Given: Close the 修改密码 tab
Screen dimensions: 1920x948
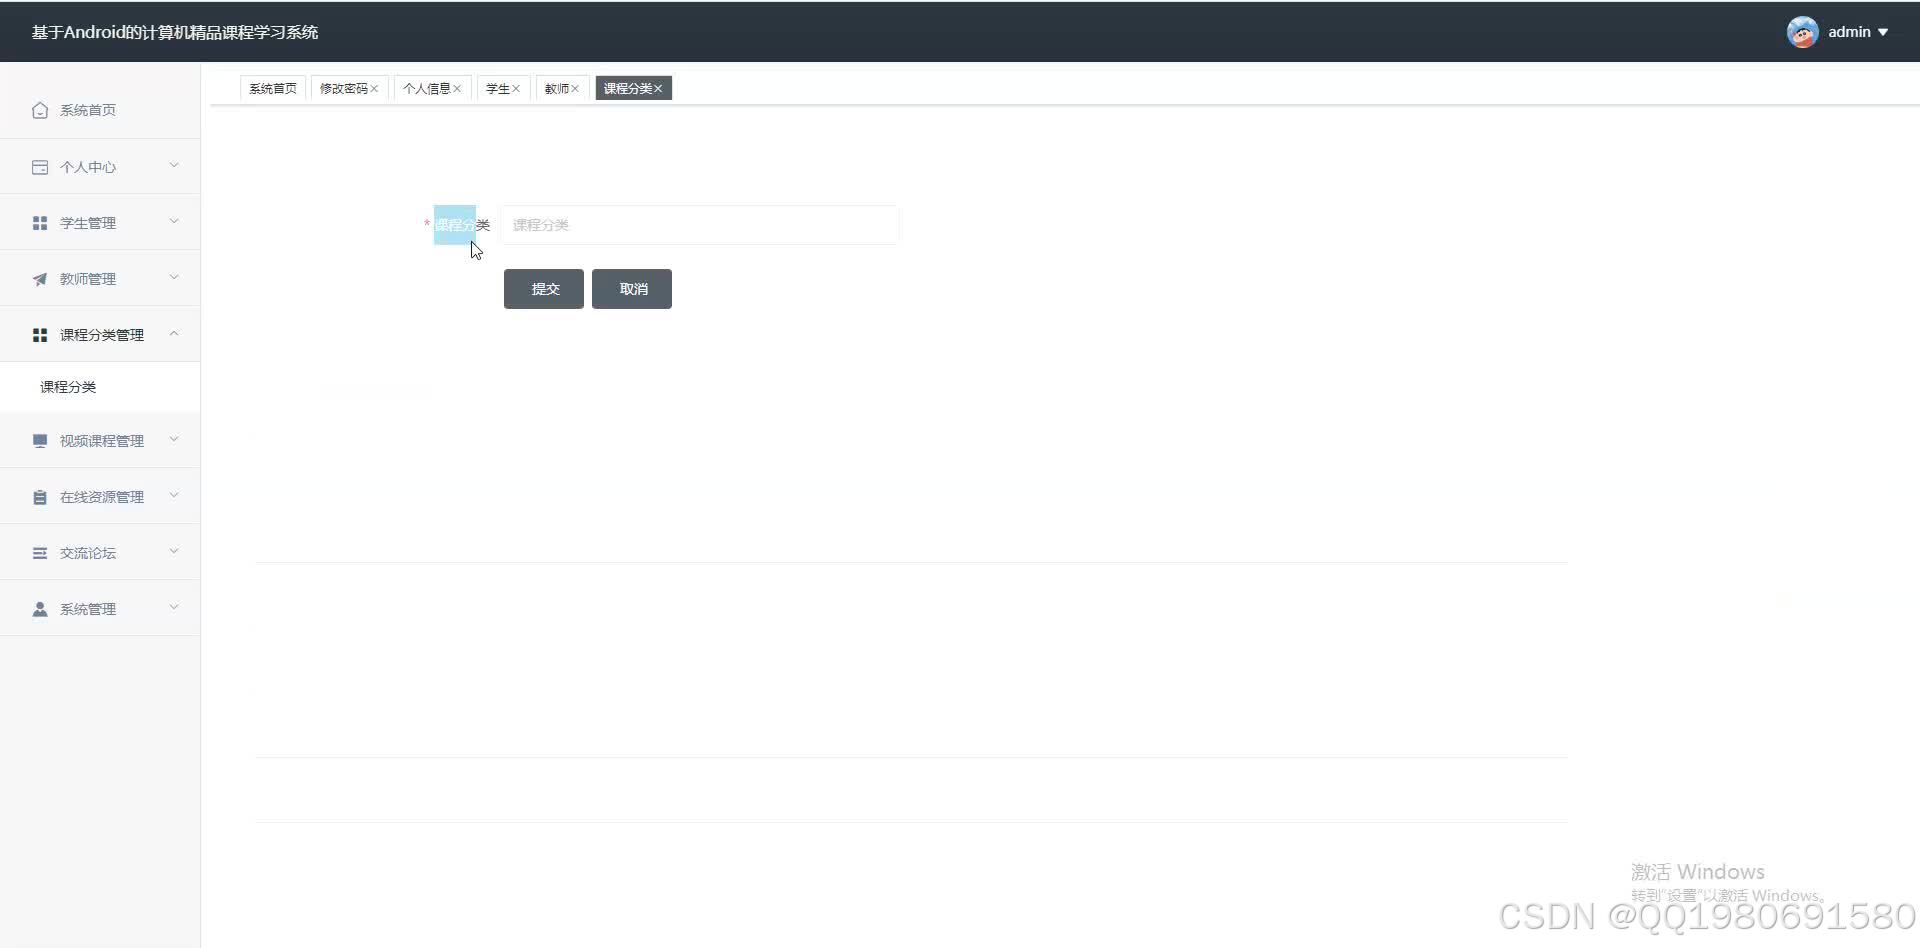Looking at the screenshot, I should pyautogui.click(x=374, y=89).
